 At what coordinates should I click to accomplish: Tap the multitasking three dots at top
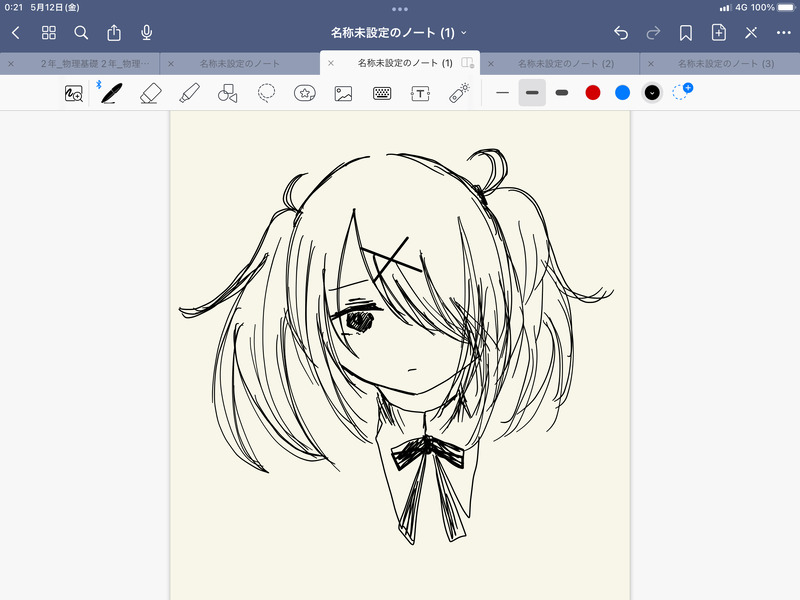click(x=400, y=9)
